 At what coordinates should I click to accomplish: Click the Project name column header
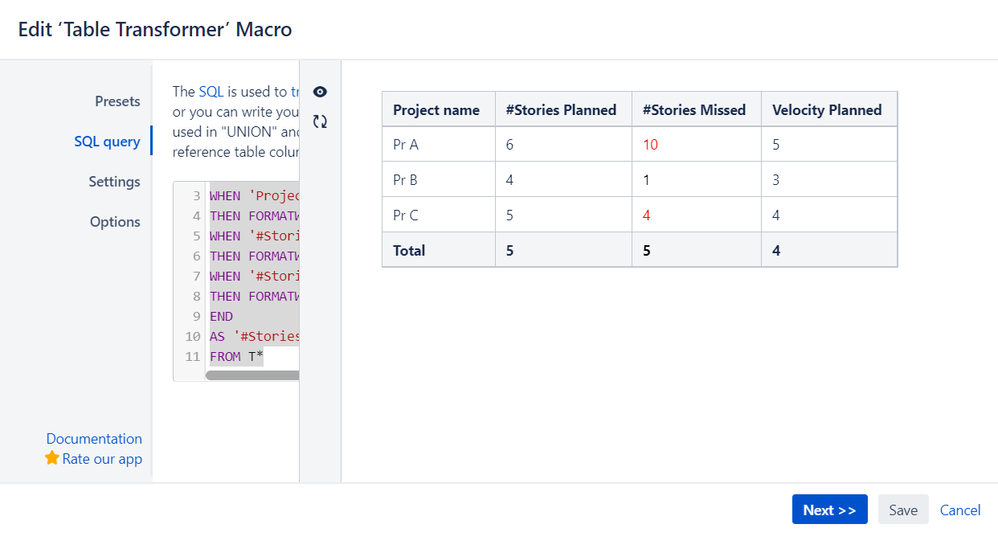[436, 110]
